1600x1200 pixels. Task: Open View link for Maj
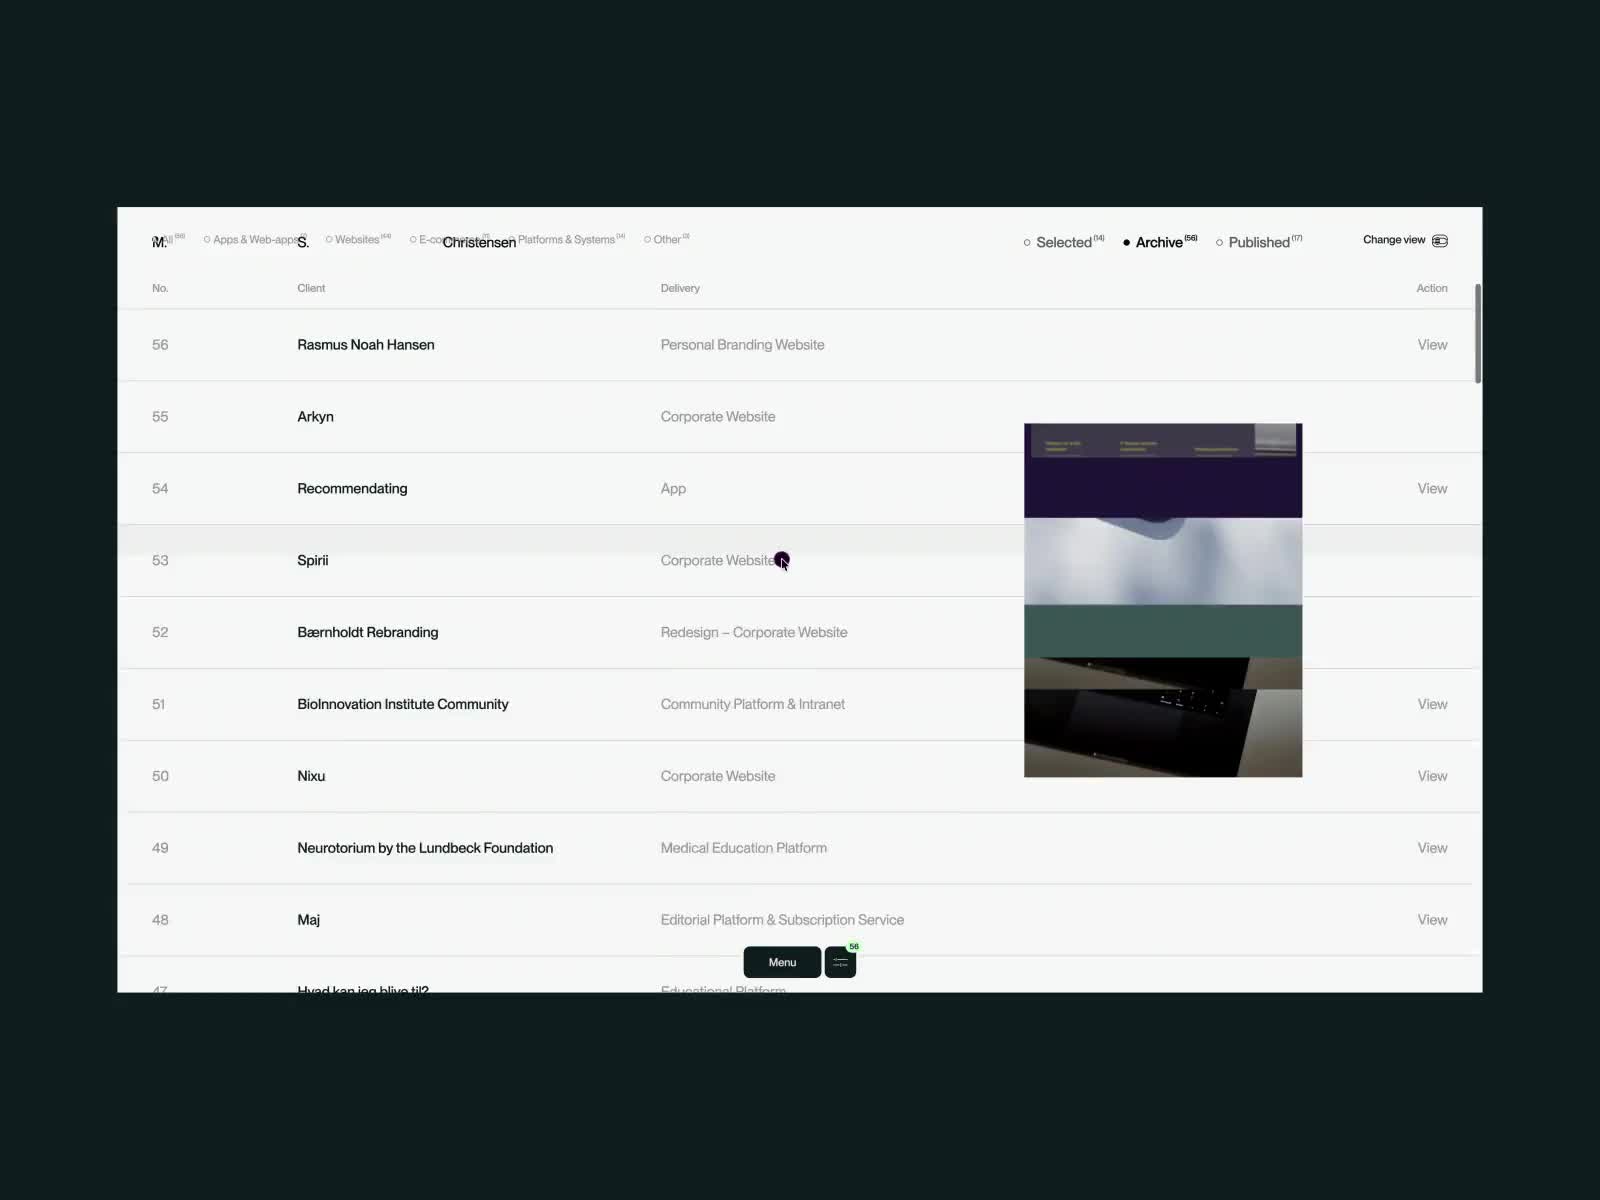1432,920
